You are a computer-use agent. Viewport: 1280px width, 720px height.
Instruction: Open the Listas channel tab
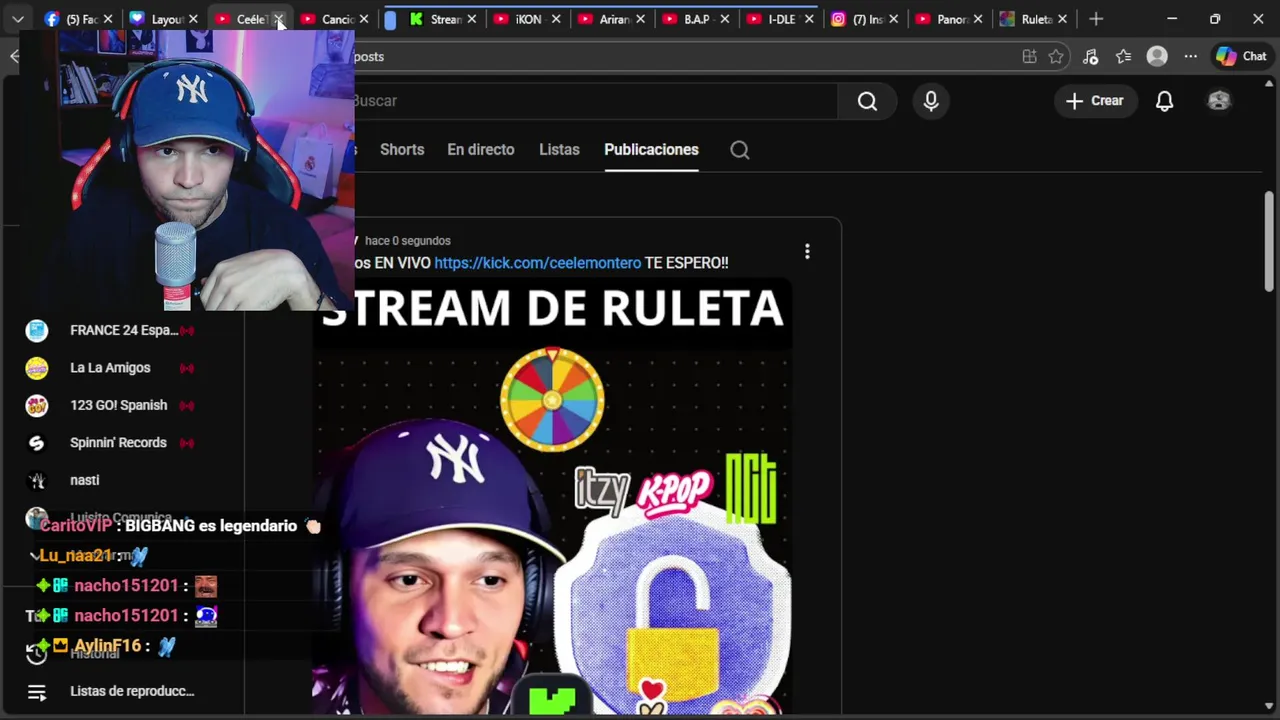(x=559, y=150)
